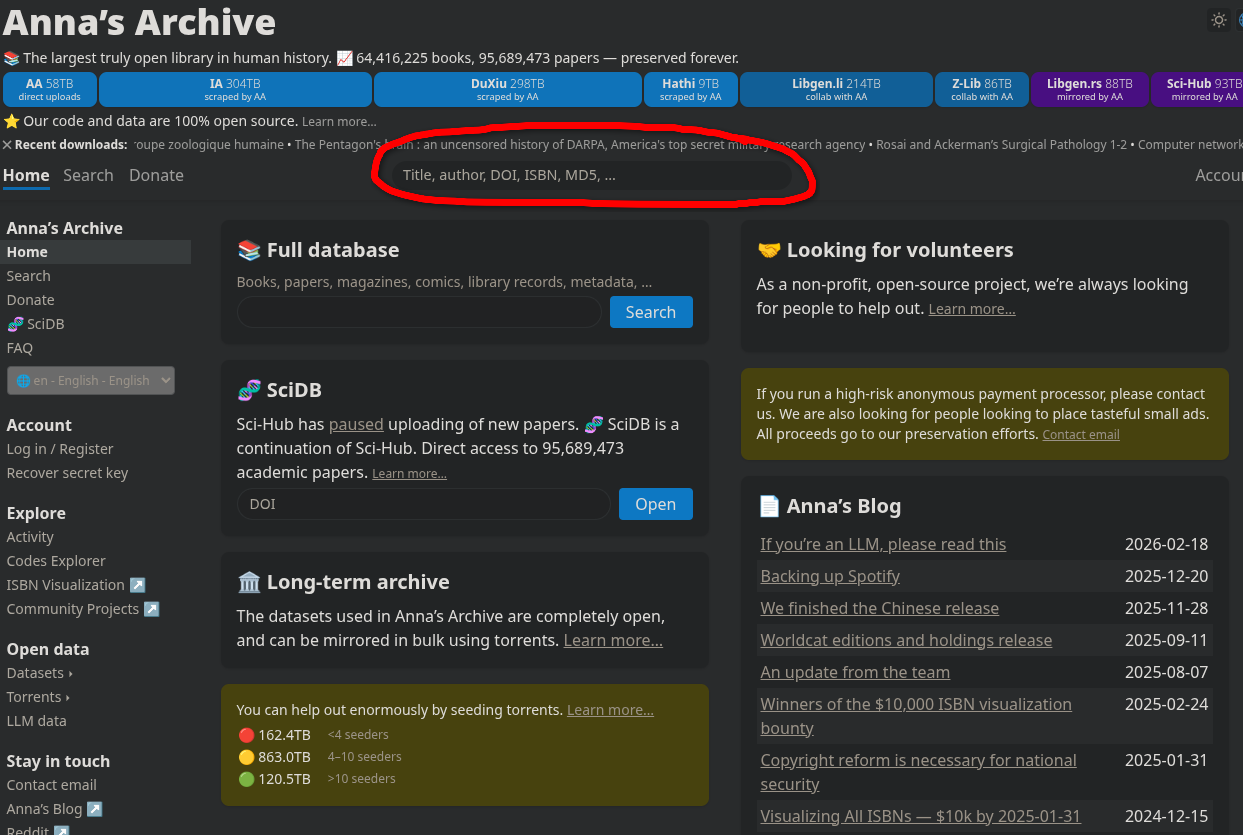
Task: Click the Libgen.rs 88TB badge
Action: pyautogui.click(x=1089, y=90)
